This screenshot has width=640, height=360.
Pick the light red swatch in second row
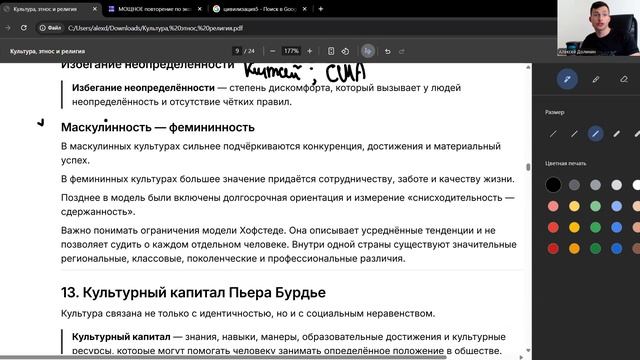pyautogui.click(x=553, y=206)
